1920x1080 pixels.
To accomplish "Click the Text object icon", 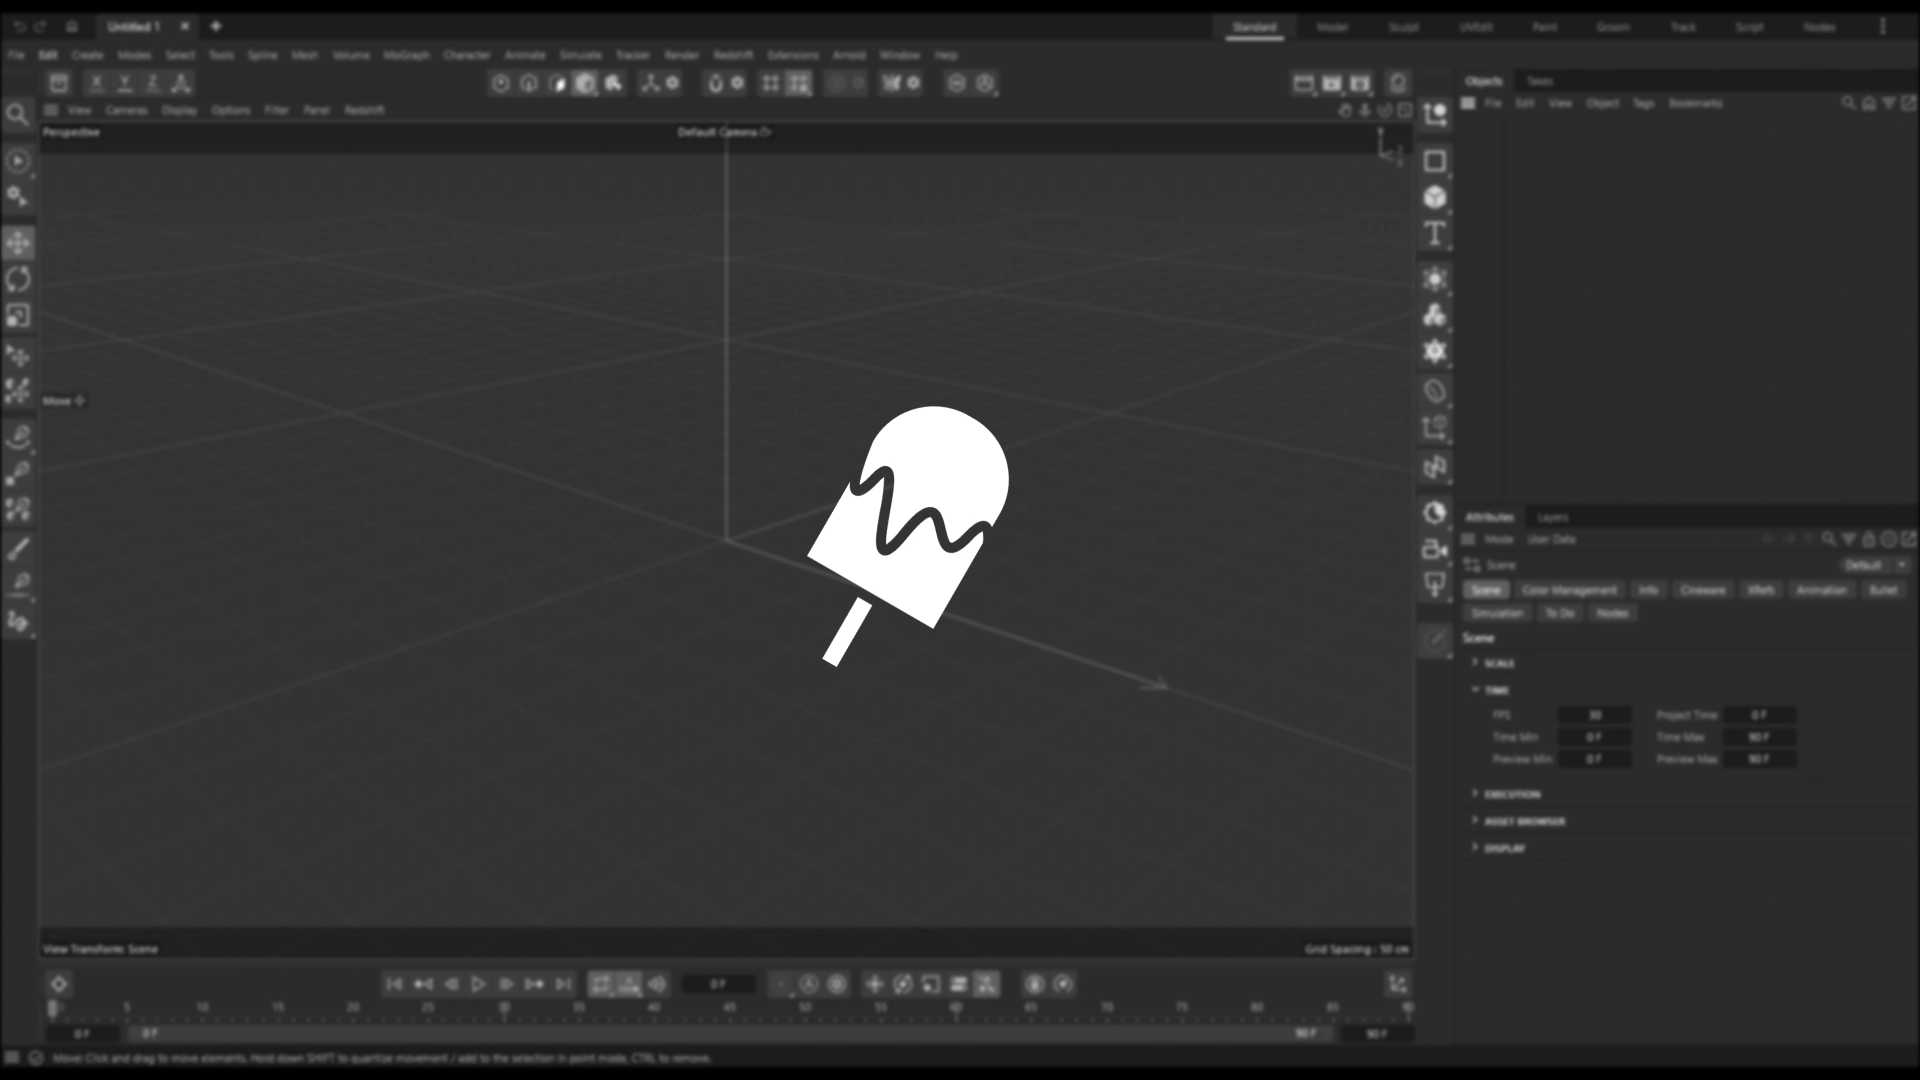I will 1435,234.
